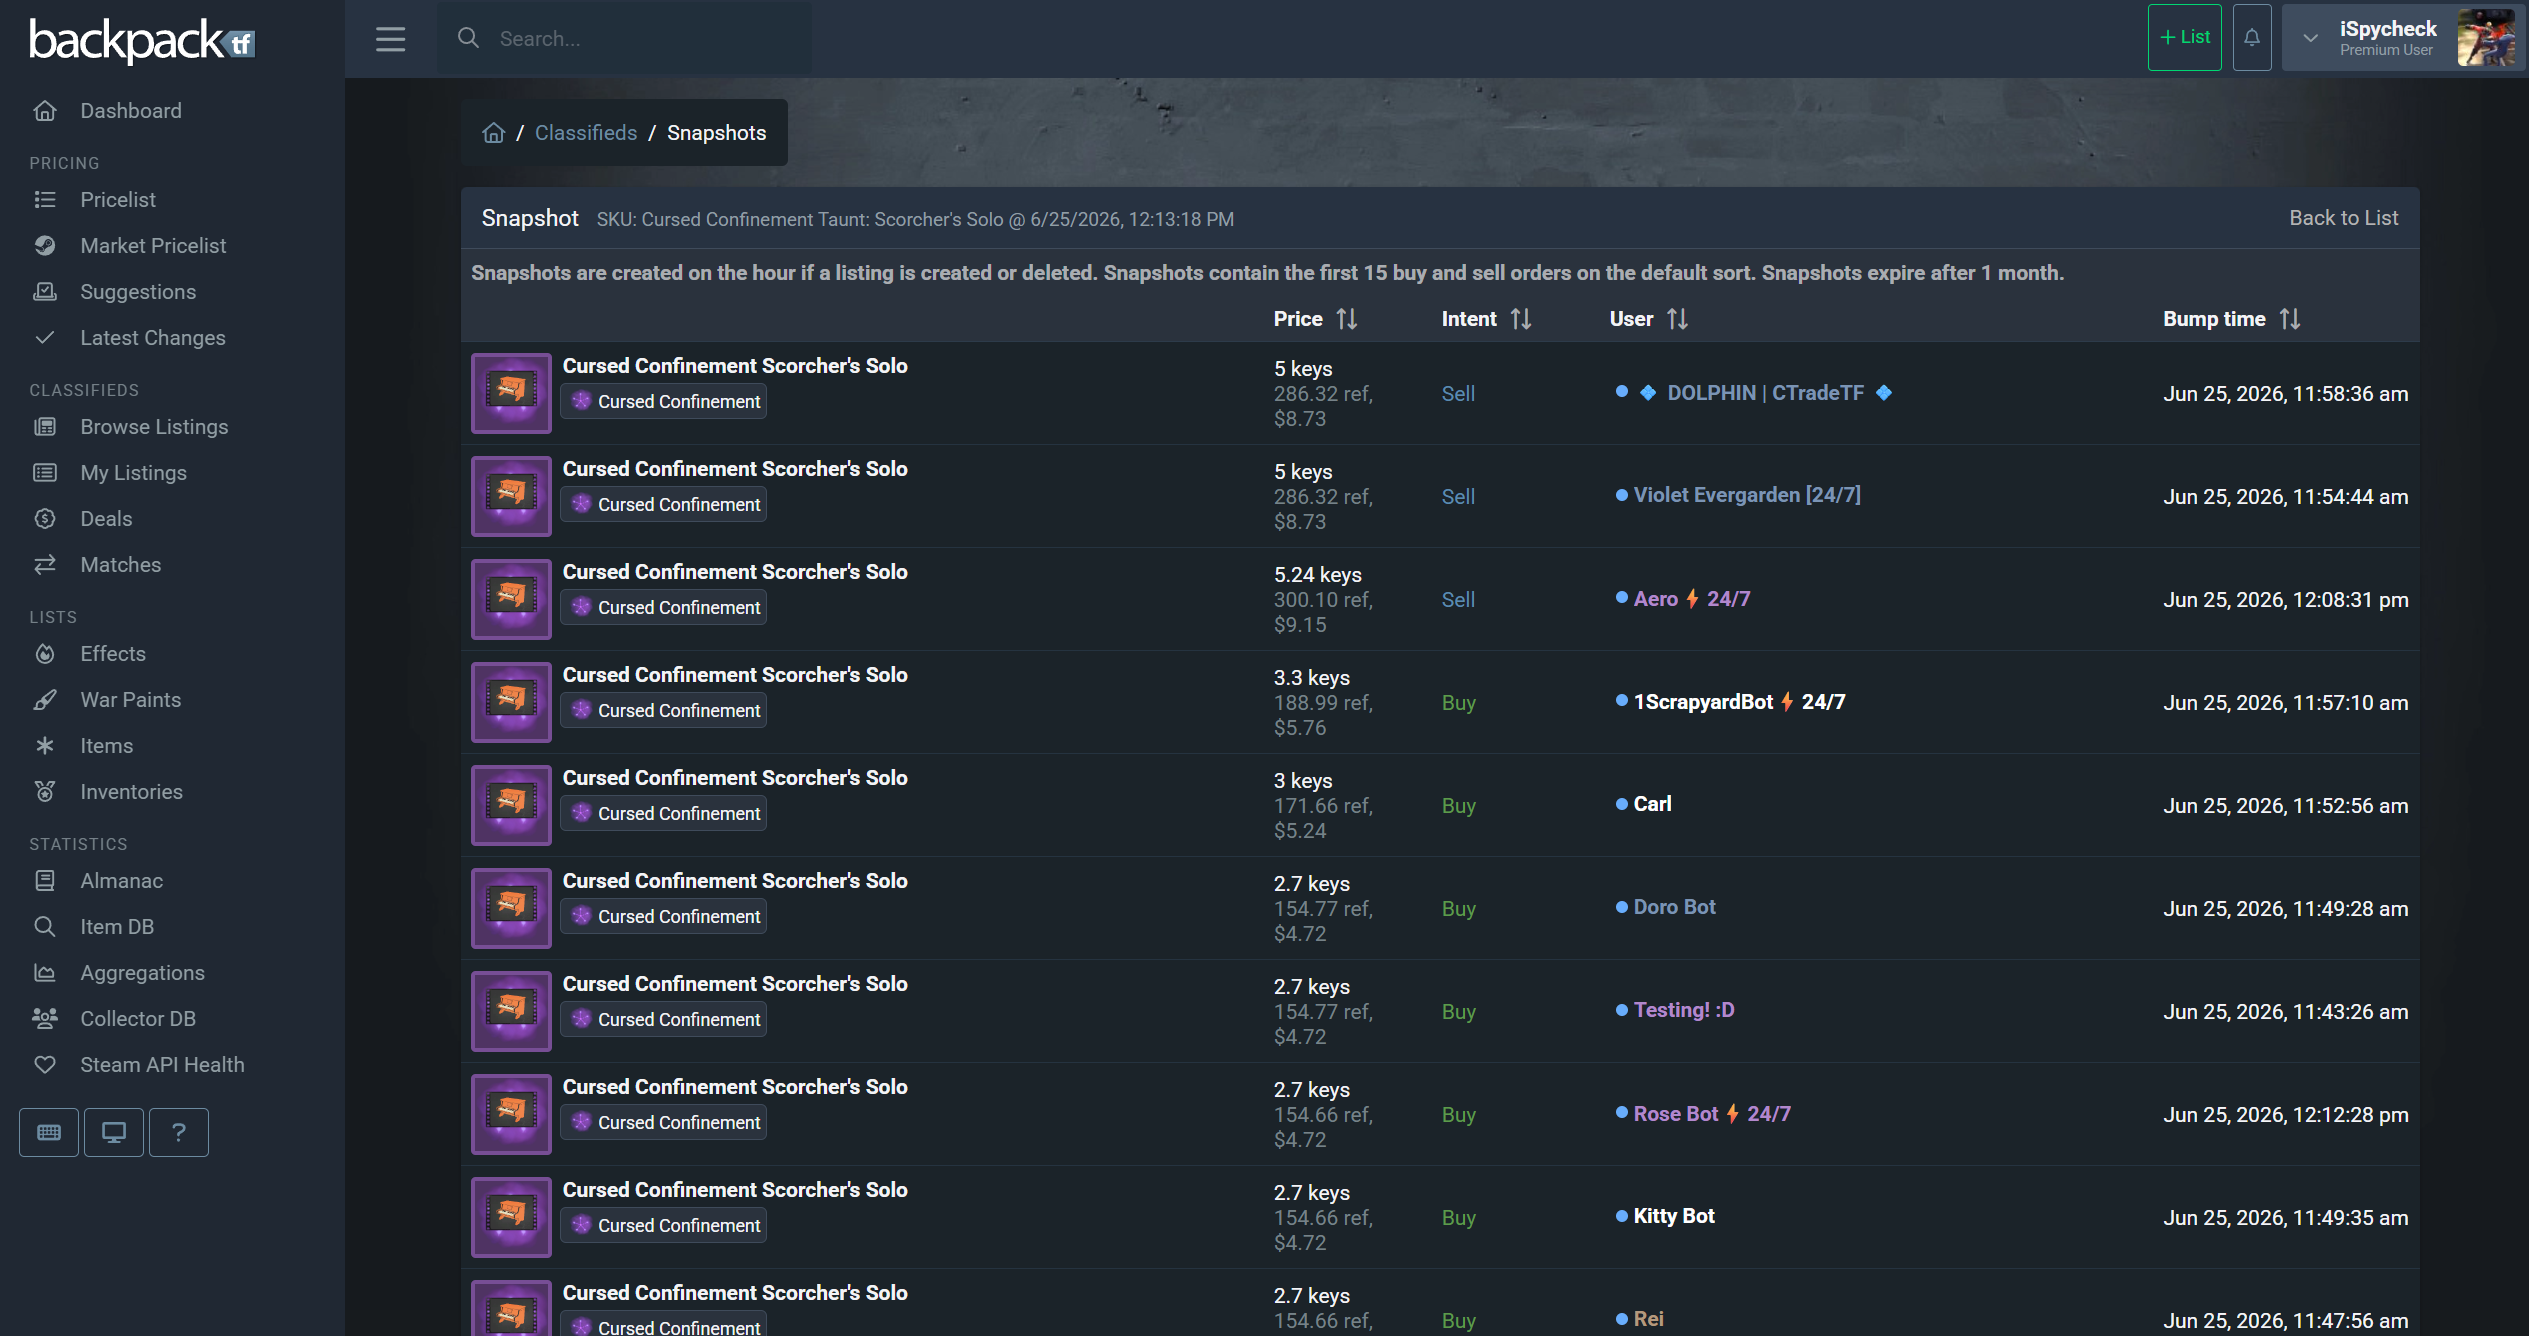2529x1336 pixels.
Task: Click the Snapshots breadcrumb label
Action: pyautogui.click(x=717, y=133)
